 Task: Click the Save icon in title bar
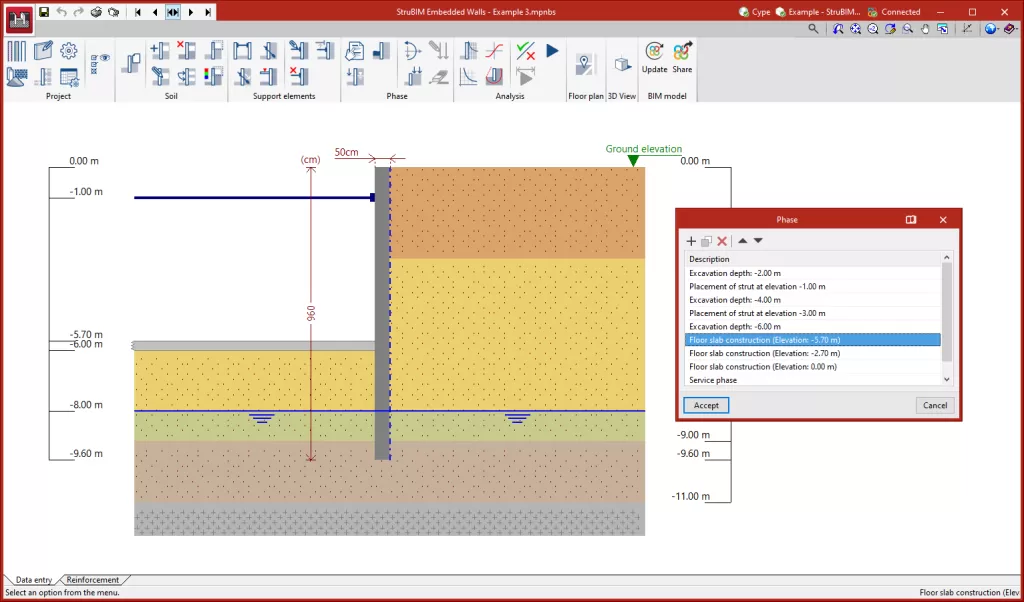[x=44, y=12]
